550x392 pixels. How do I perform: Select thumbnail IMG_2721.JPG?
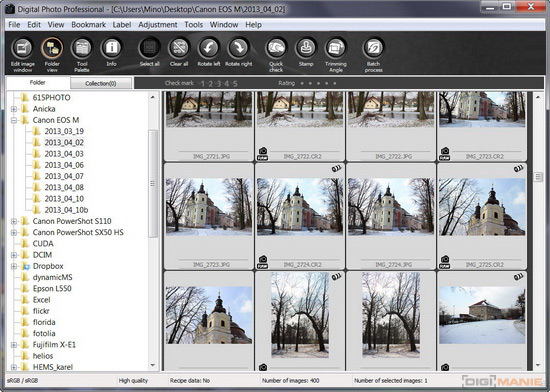(x=209, y=126)
